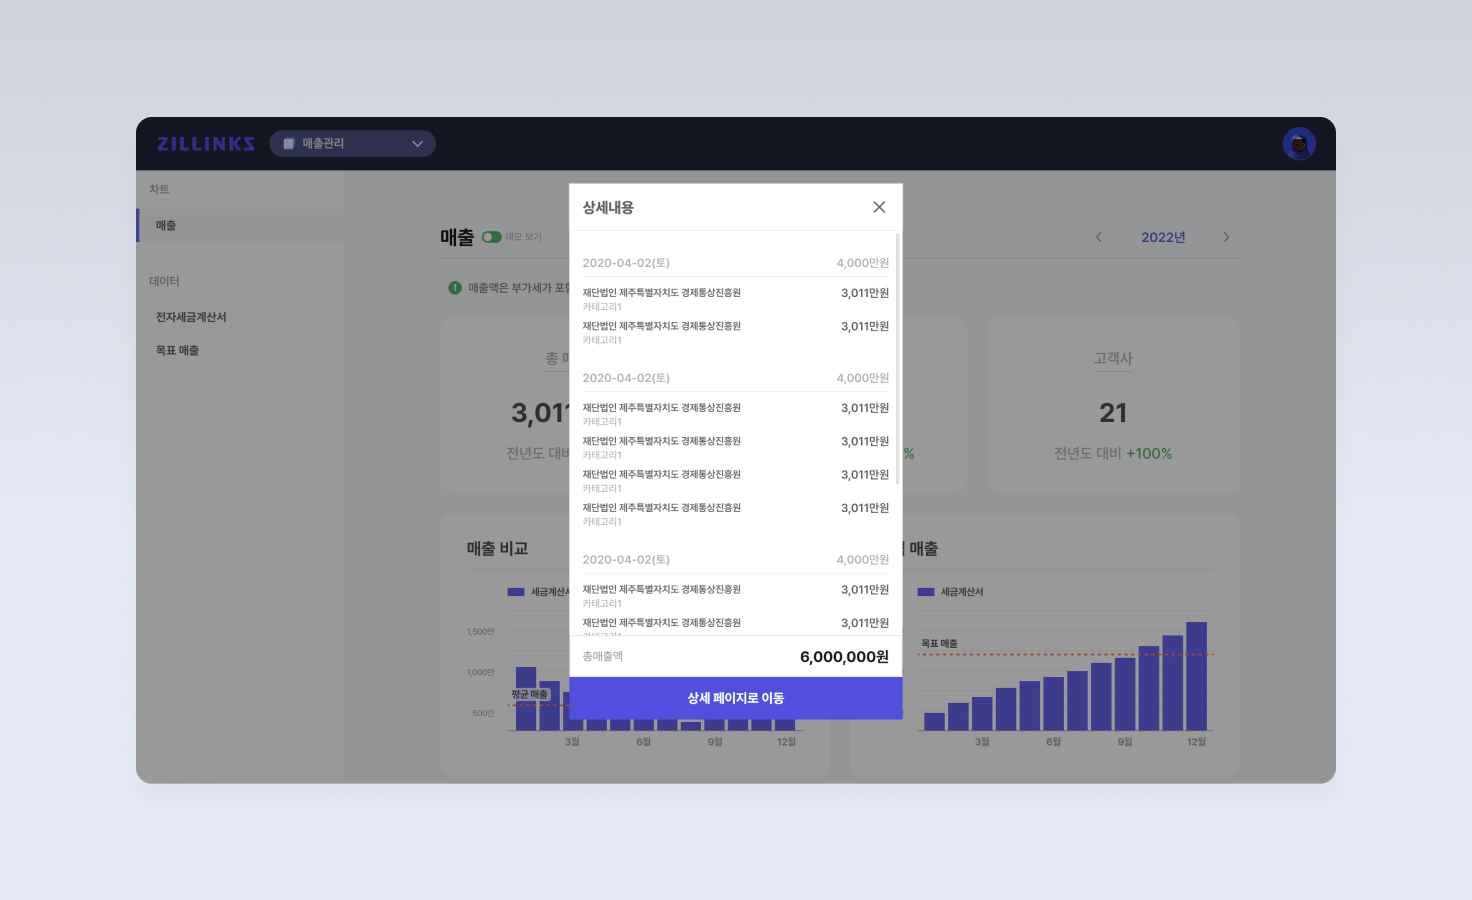This screenshot has width=1472, height=900.
Task: Click the 매출 비교 chart title
Action: pyautogui.click(x=497, y=548)
